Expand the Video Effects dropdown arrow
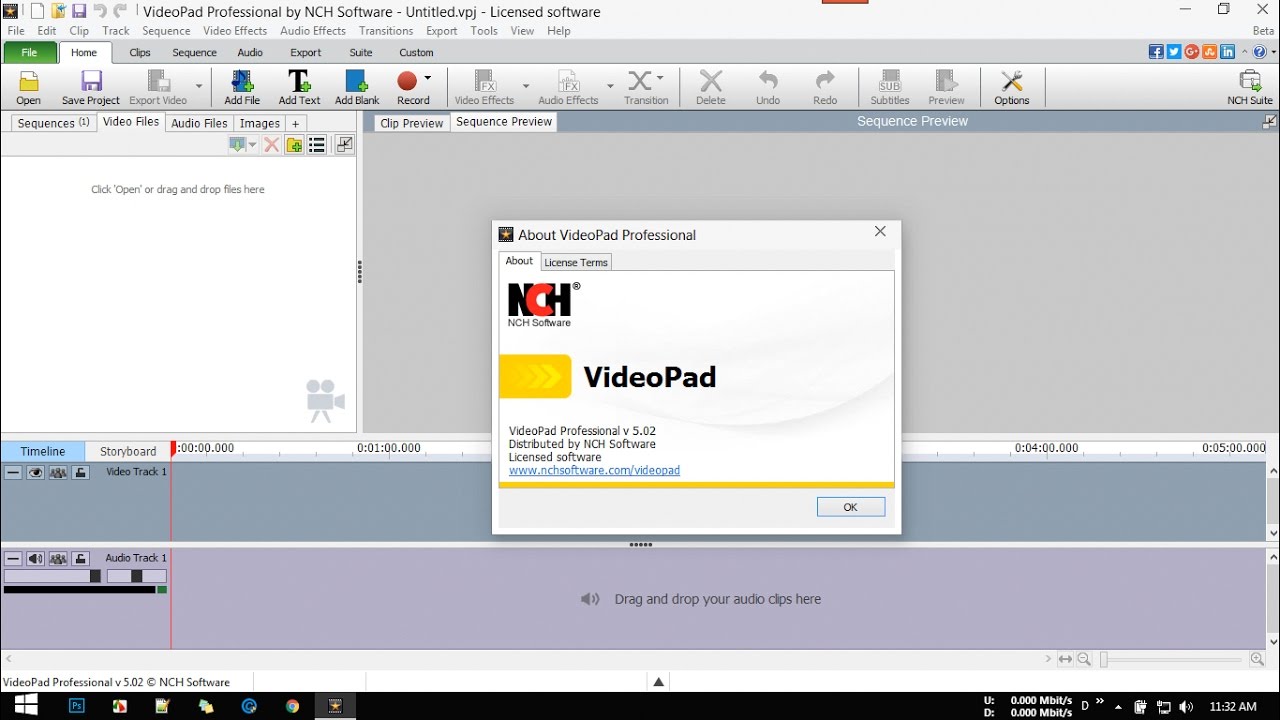This screenshot has height=720, width=1280. pyautogui.click(x=526, y=85)
